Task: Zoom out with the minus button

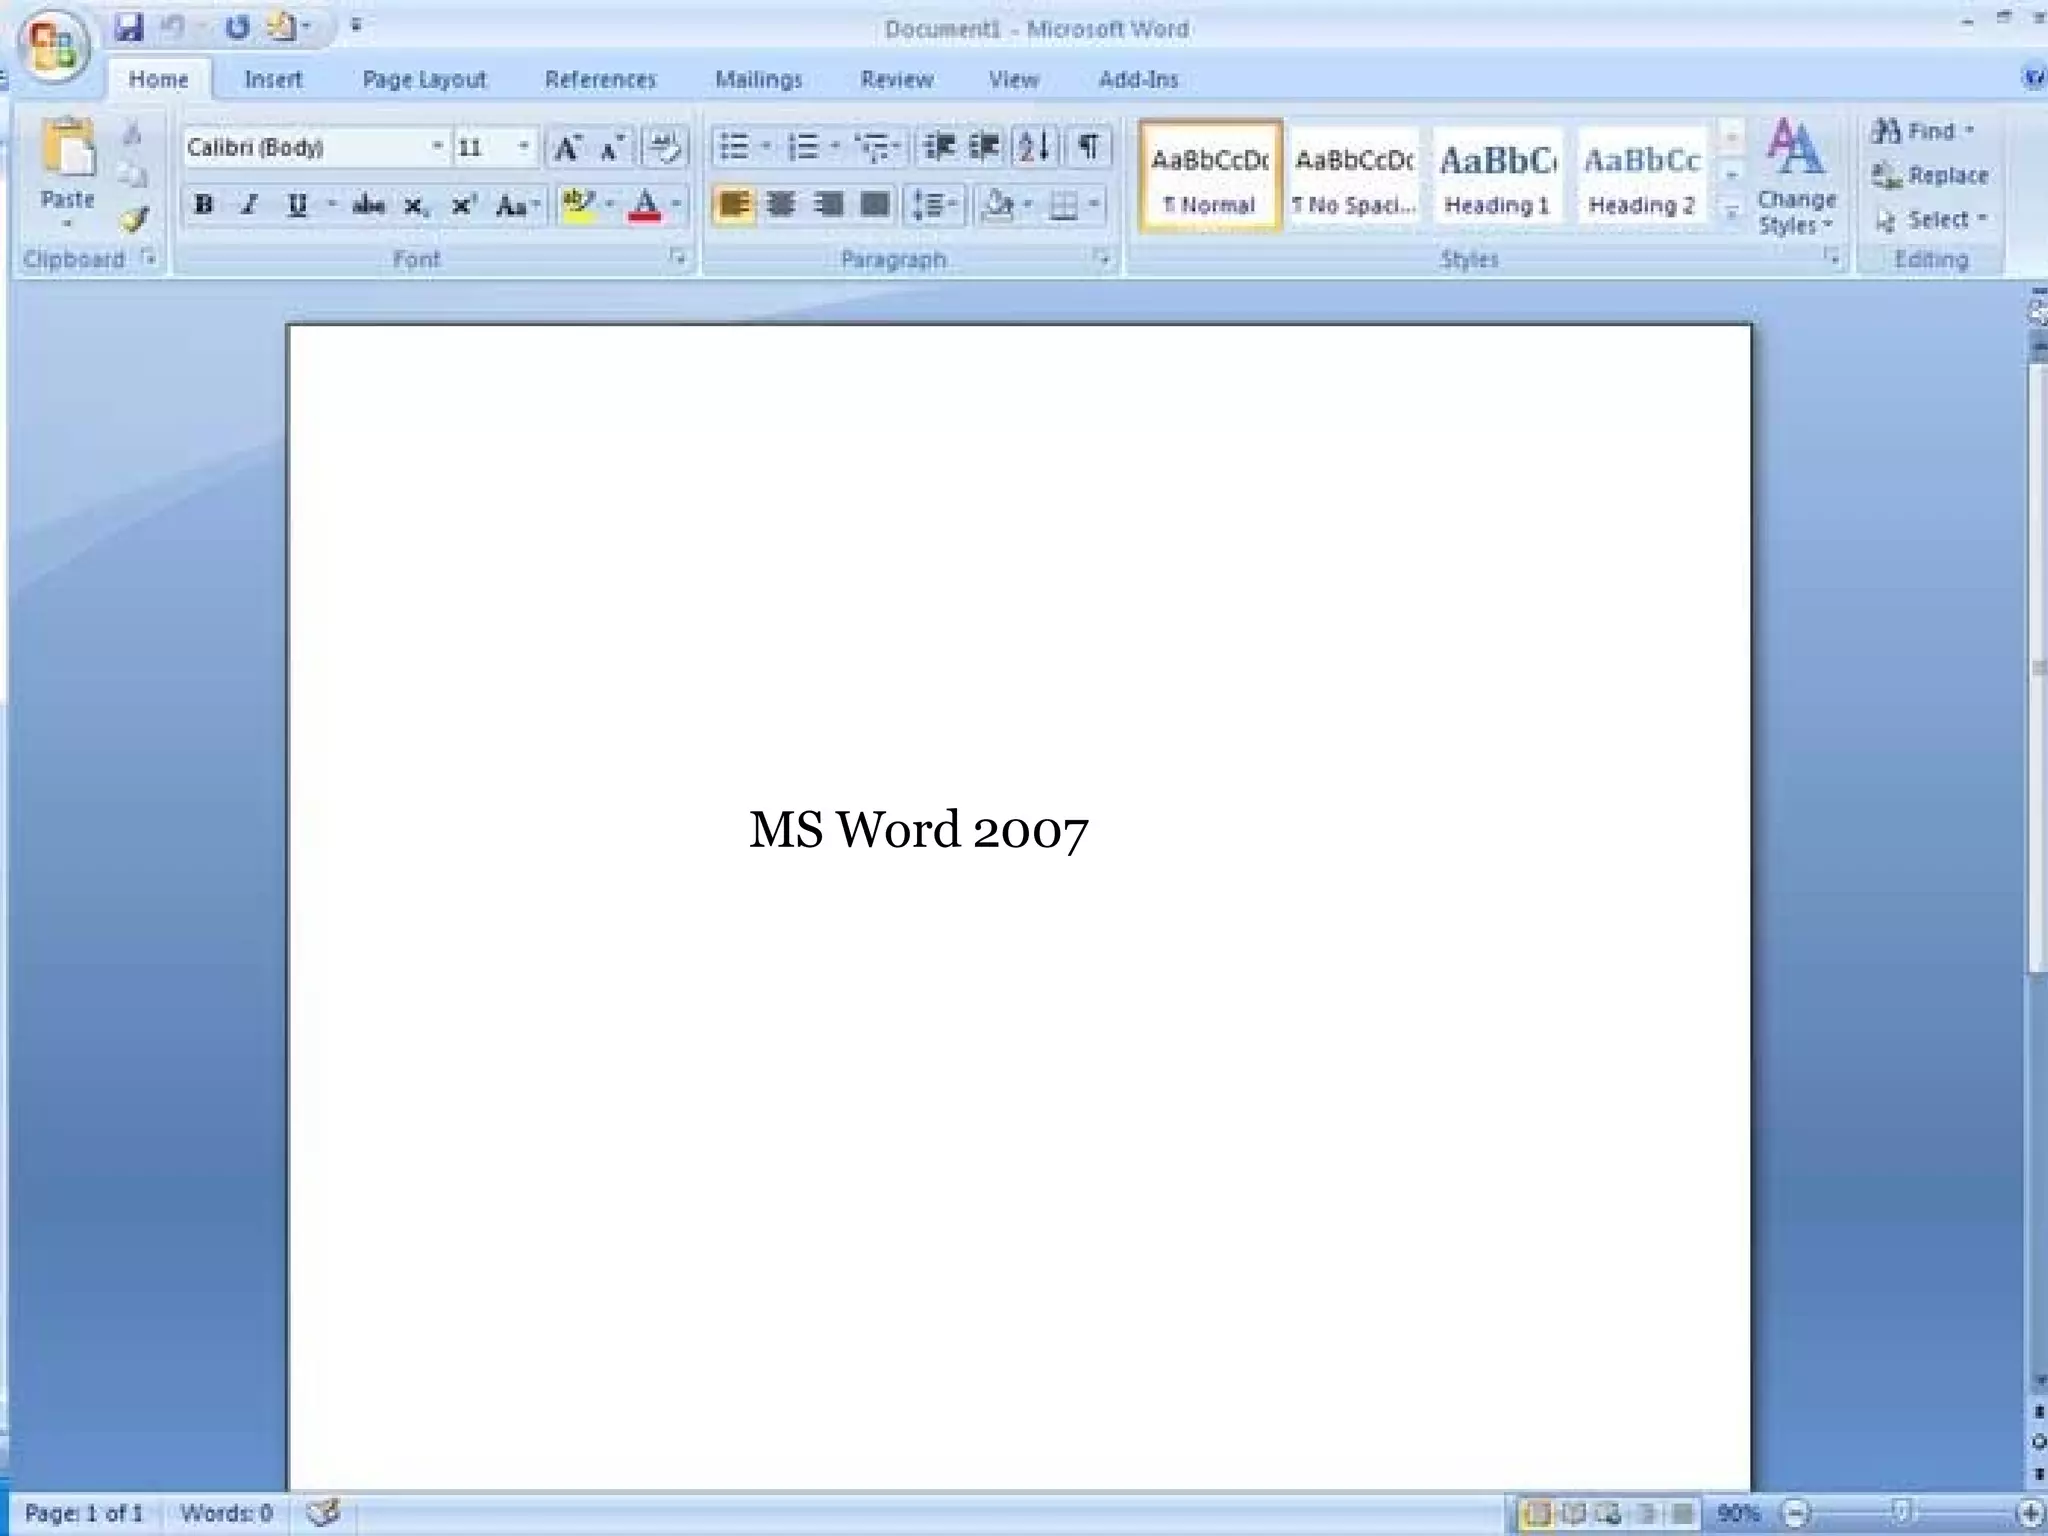Action: (x=1798, y=1514)
